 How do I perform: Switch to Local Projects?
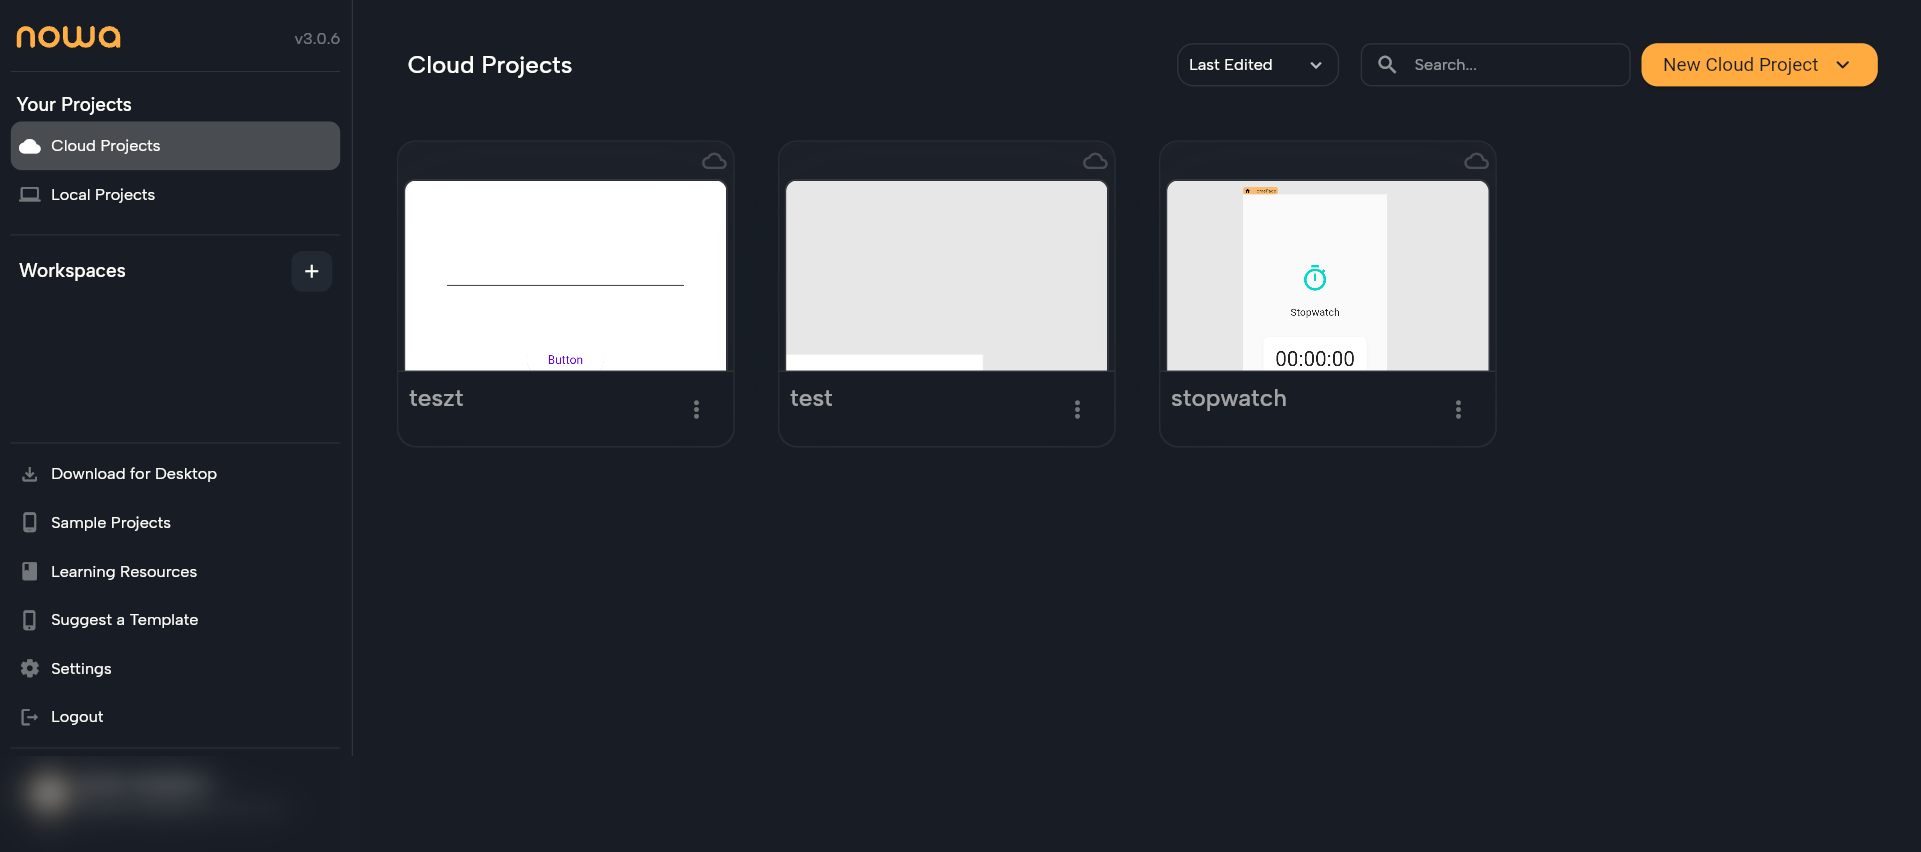pyautogui.click(x=103, y=195)
